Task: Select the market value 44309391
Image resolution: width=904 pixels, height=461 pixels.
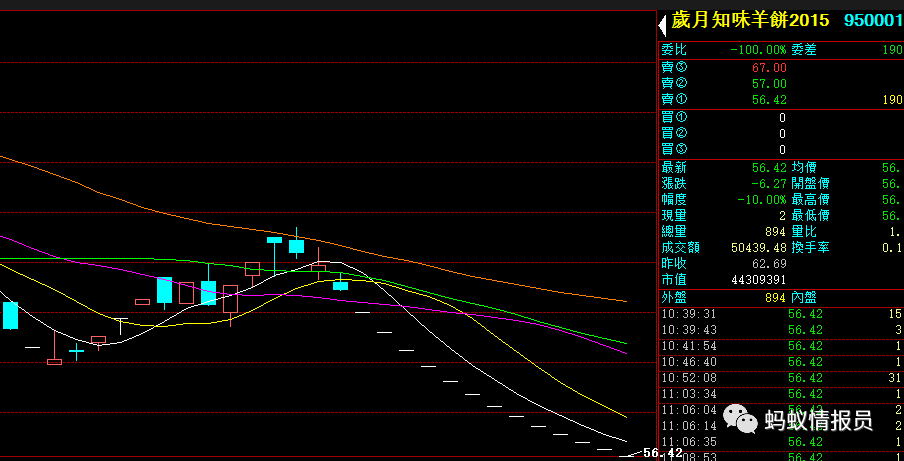Action: (x=759, y=281)
